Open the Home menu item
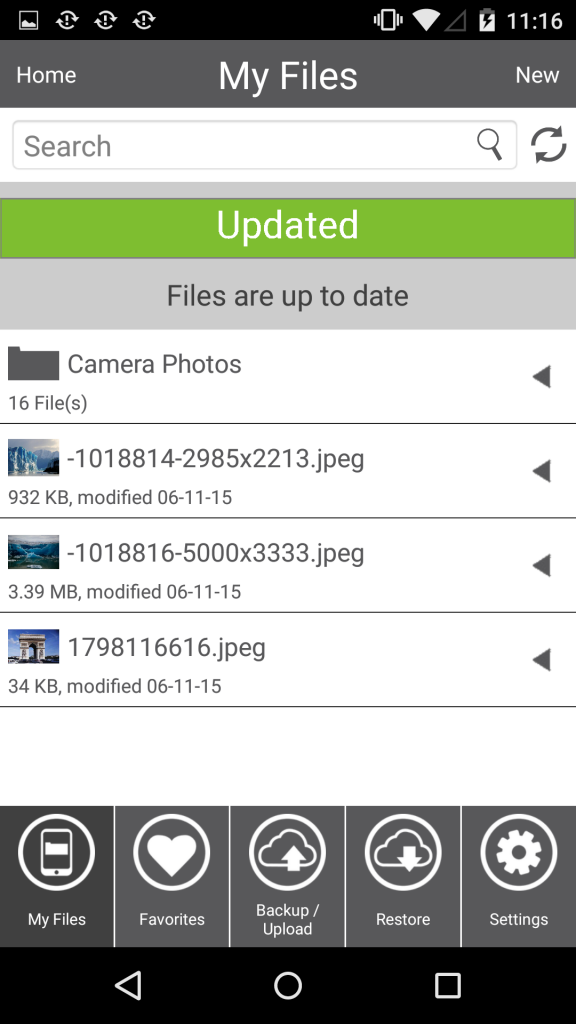This screenshot has height=1024, width=576. [x=45, y=74]
